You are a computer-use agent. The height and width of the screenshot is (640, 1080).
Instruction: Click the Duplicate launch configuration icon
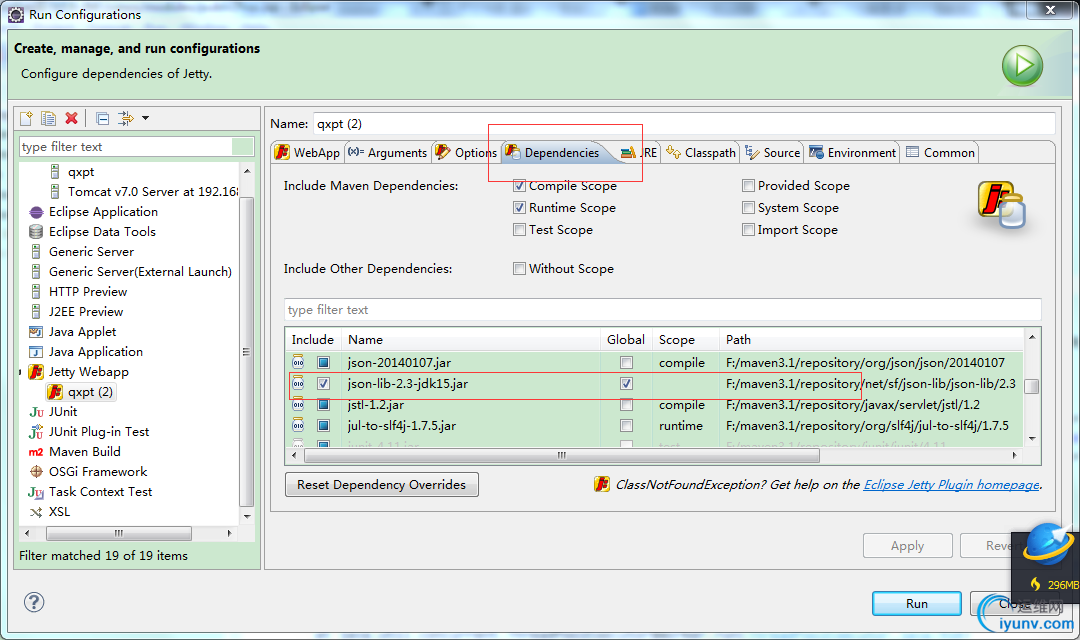point(48,118)
